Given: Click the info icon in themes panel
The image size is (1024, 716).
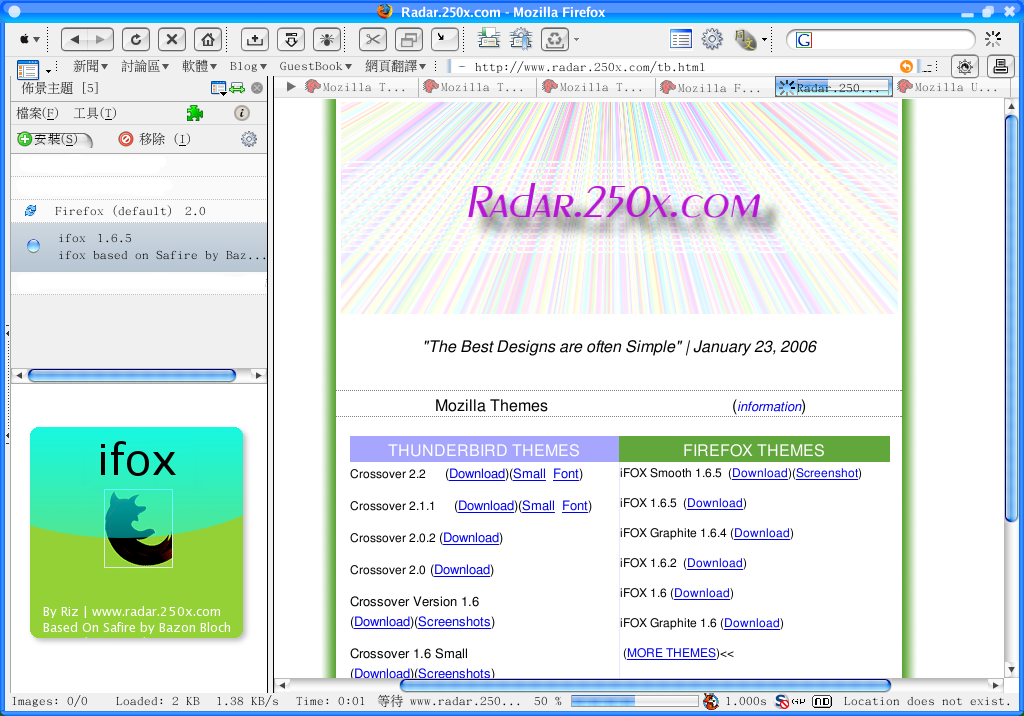Looking at the screenshot, I should pyautogui.click(x=241, y=113).
